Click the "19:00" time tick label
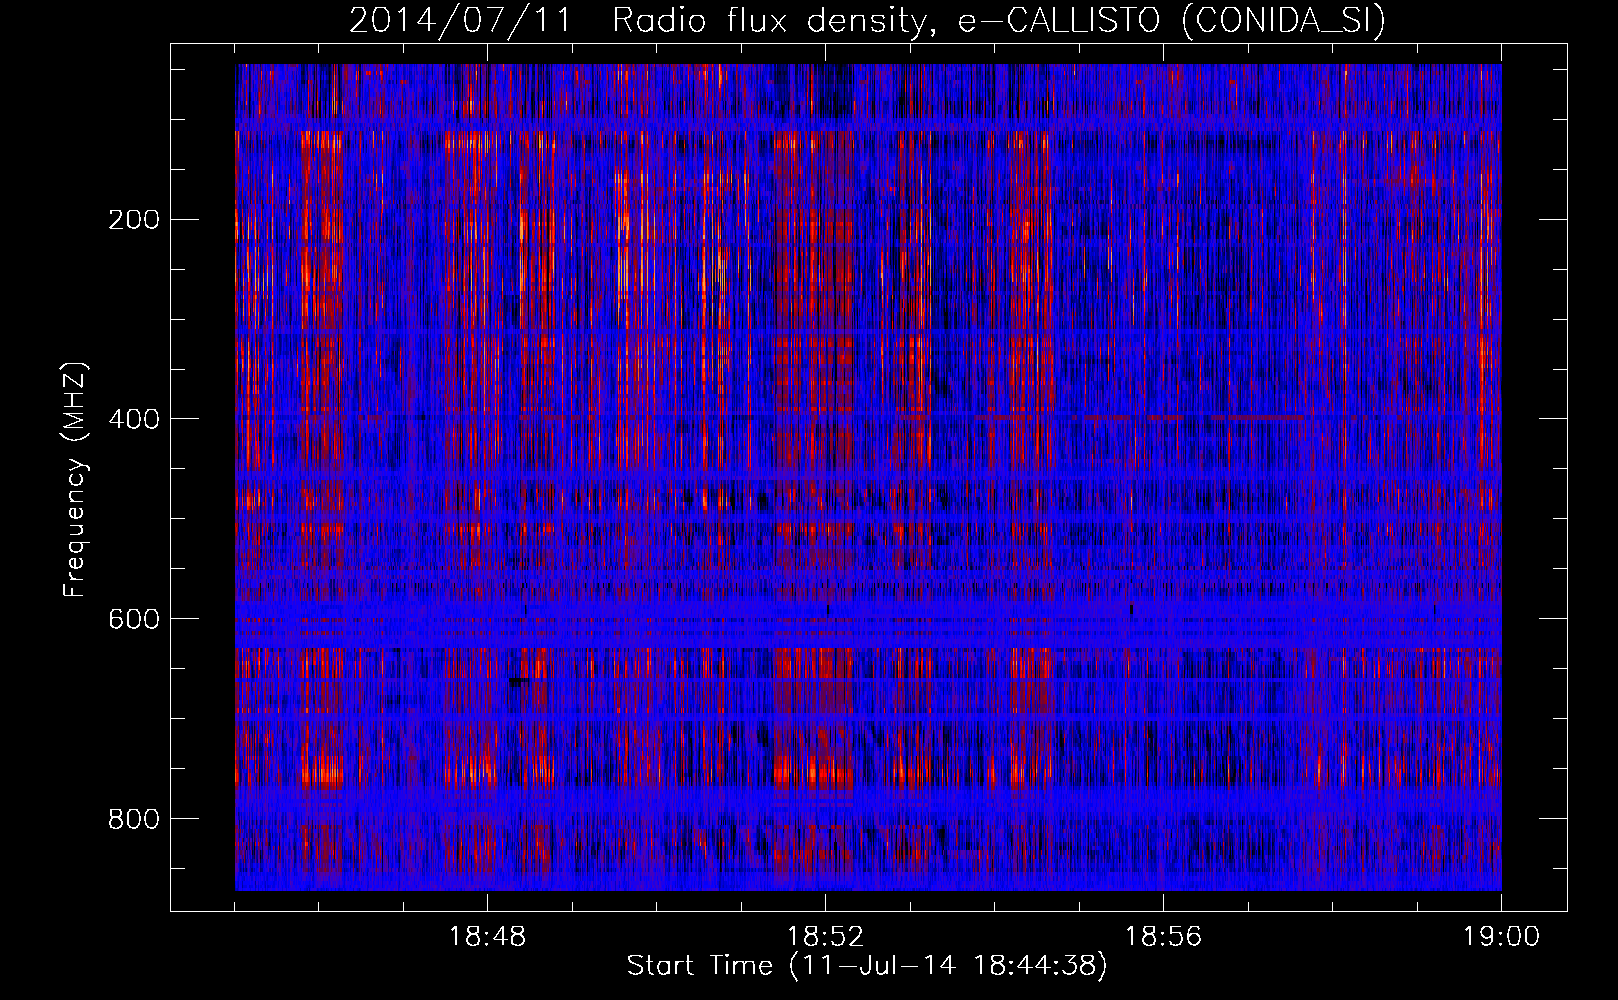 [x=1501, y=937]
